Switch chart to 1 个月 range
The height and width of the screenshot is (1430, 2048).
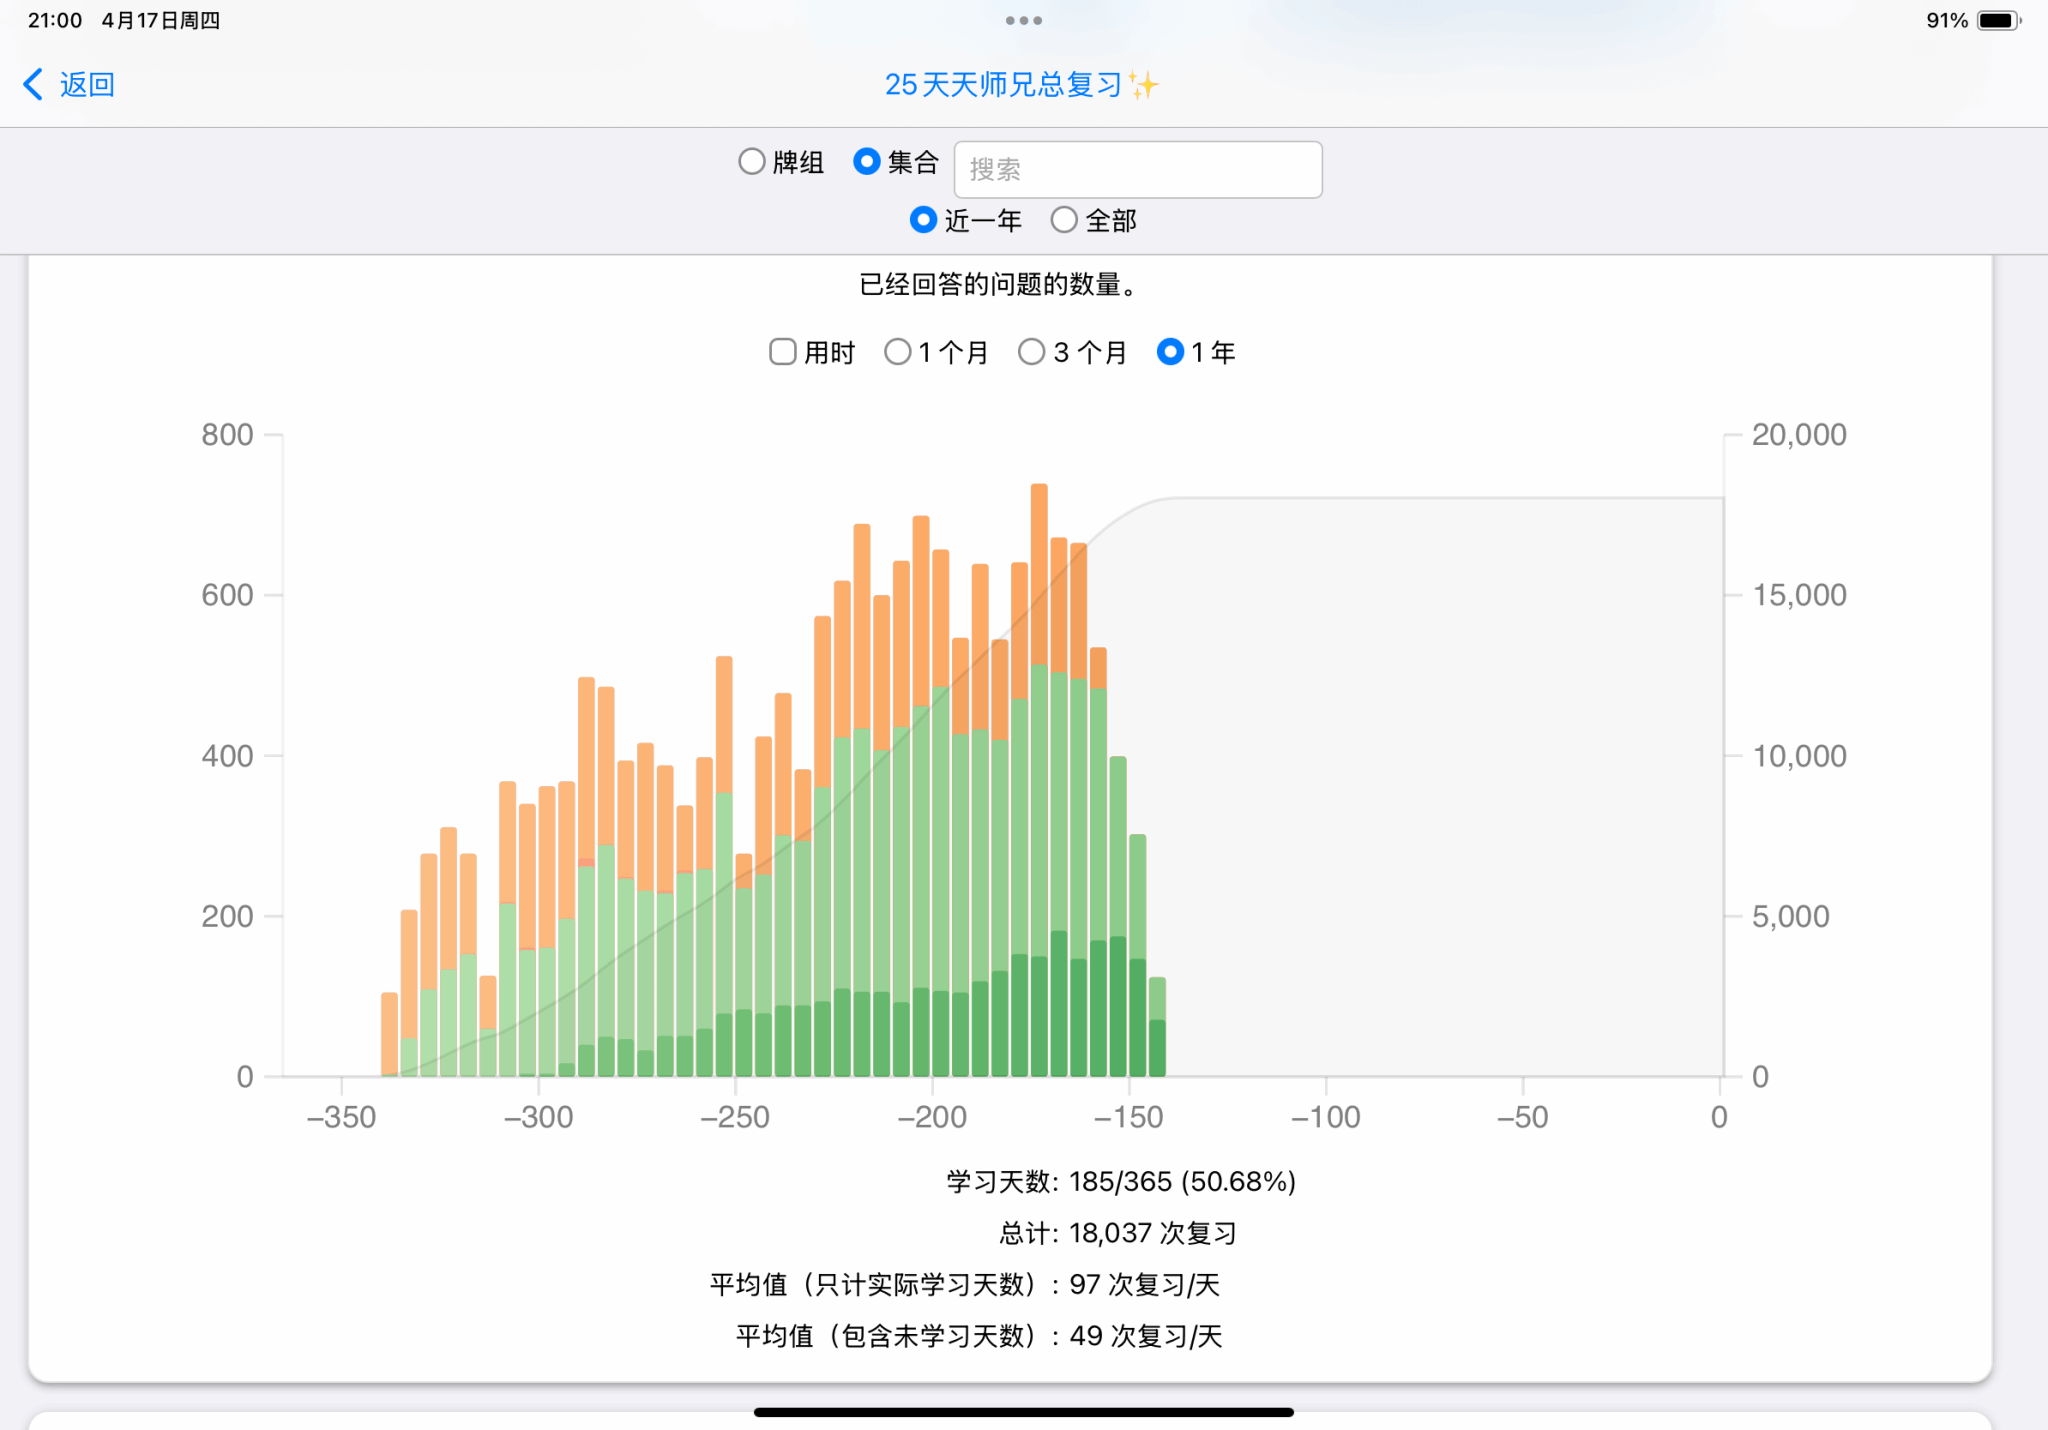(x=897, y=352)
